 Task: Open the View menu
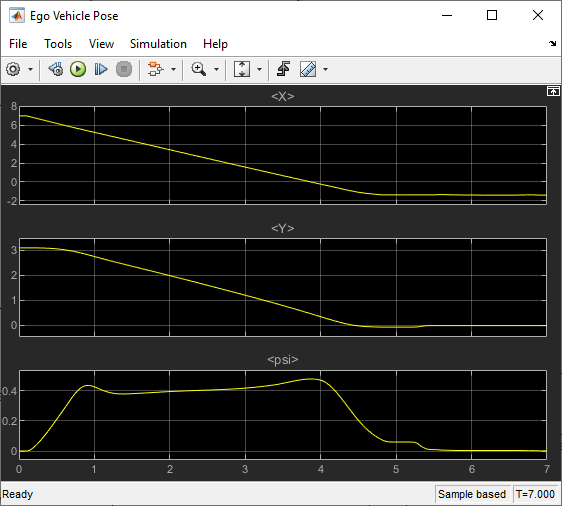(101, 44)
